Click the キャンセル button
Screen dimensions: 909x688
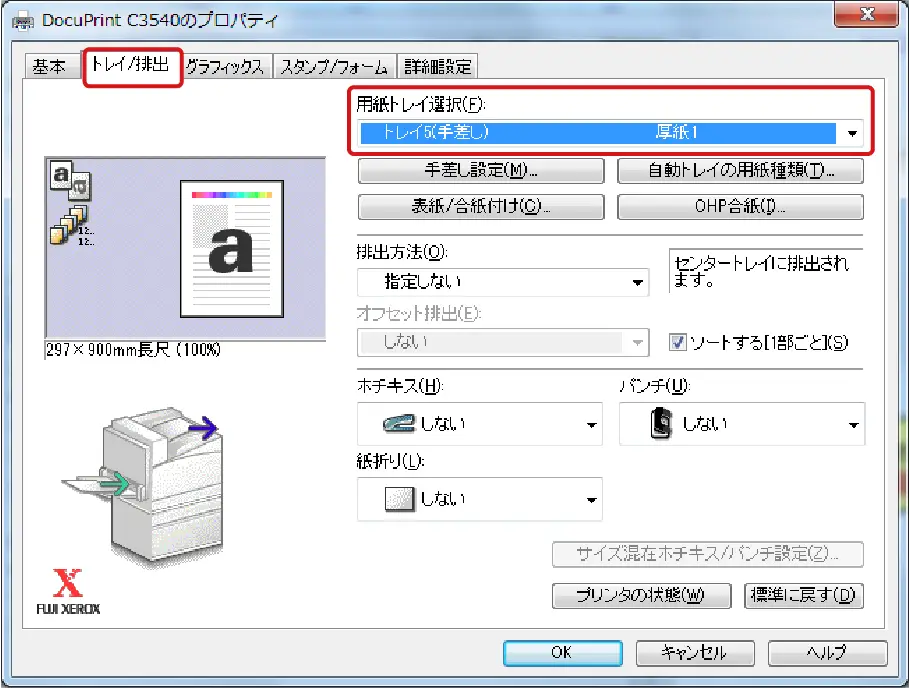point(695,653)
